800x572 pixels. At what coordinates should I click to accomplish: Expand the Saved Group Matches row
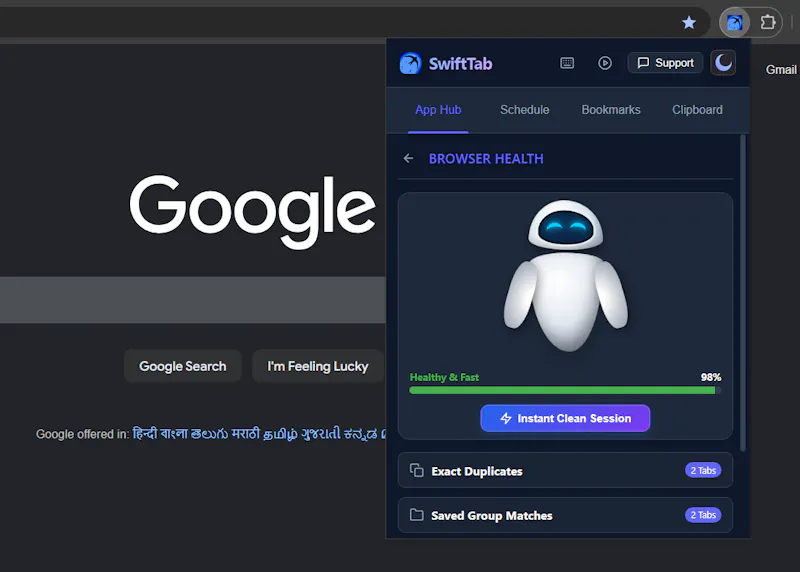pos(565,515)
